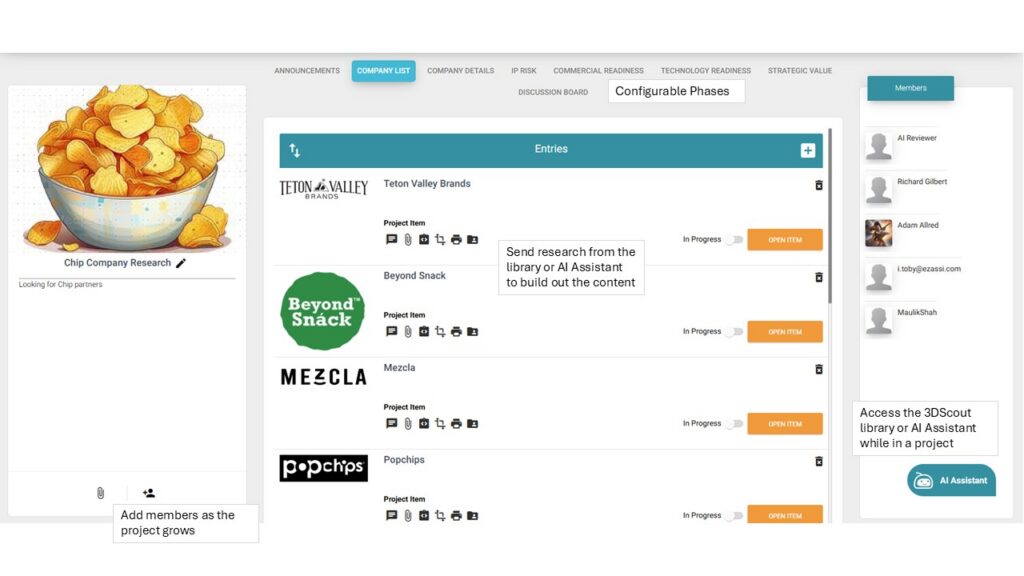
Task: Click the entries list vertical scrollbar
Action: (x=830, y=216)
